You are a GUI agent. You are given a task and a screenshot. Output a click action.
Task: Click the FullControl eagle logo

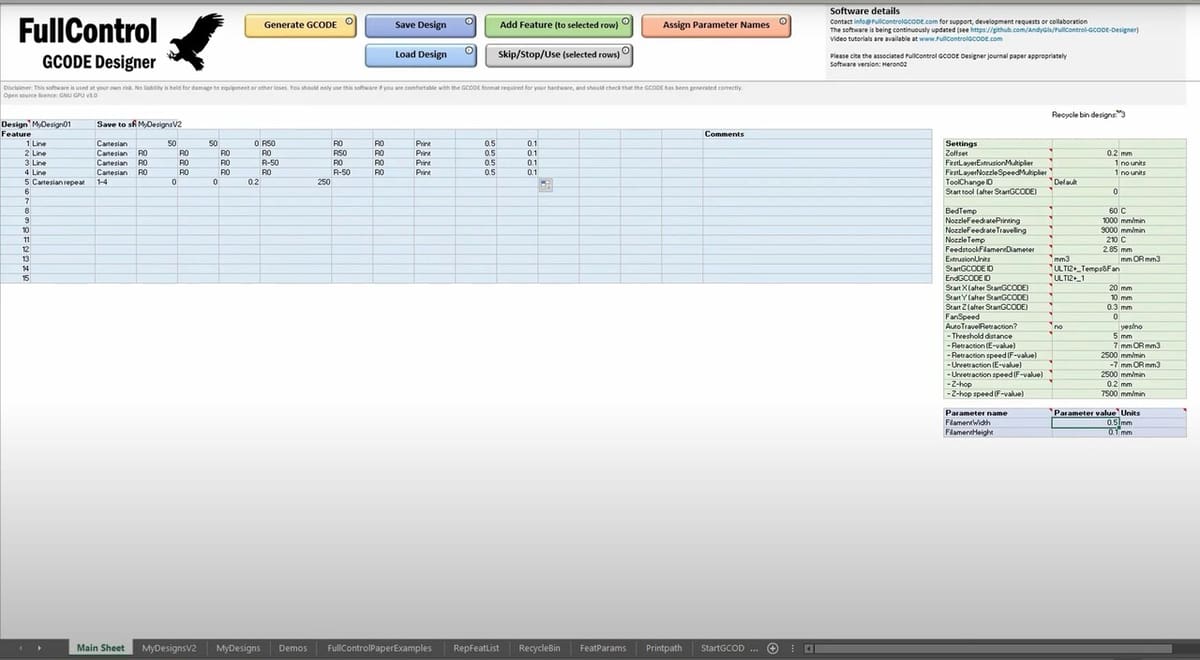[x=196, y=42]
